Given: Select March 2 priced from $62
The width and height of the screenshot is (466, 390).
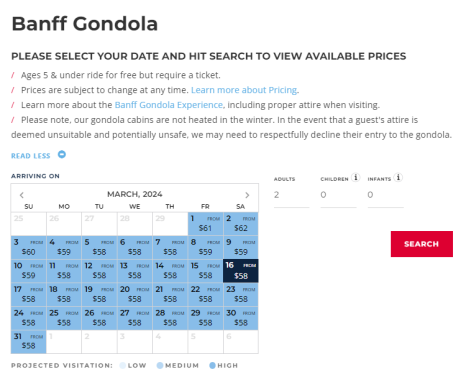Looking at the screenshot, I should (x=241, y=224).
